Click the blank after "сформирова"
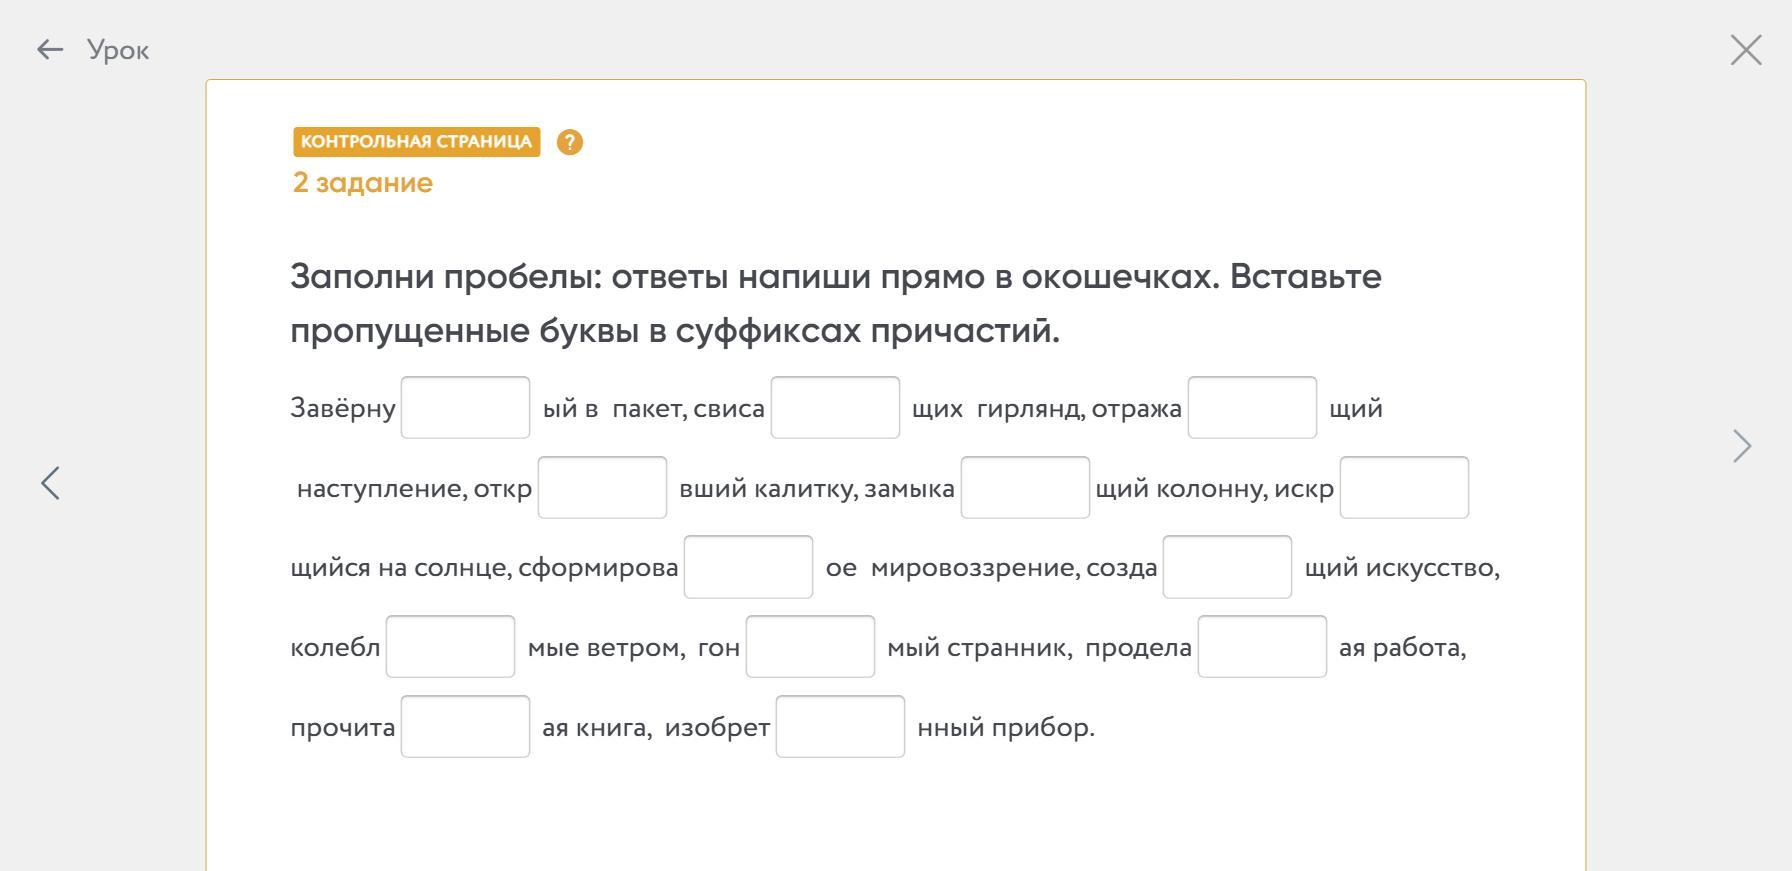1792x871 pixels. pyautogui.click(x=748, y=567)
